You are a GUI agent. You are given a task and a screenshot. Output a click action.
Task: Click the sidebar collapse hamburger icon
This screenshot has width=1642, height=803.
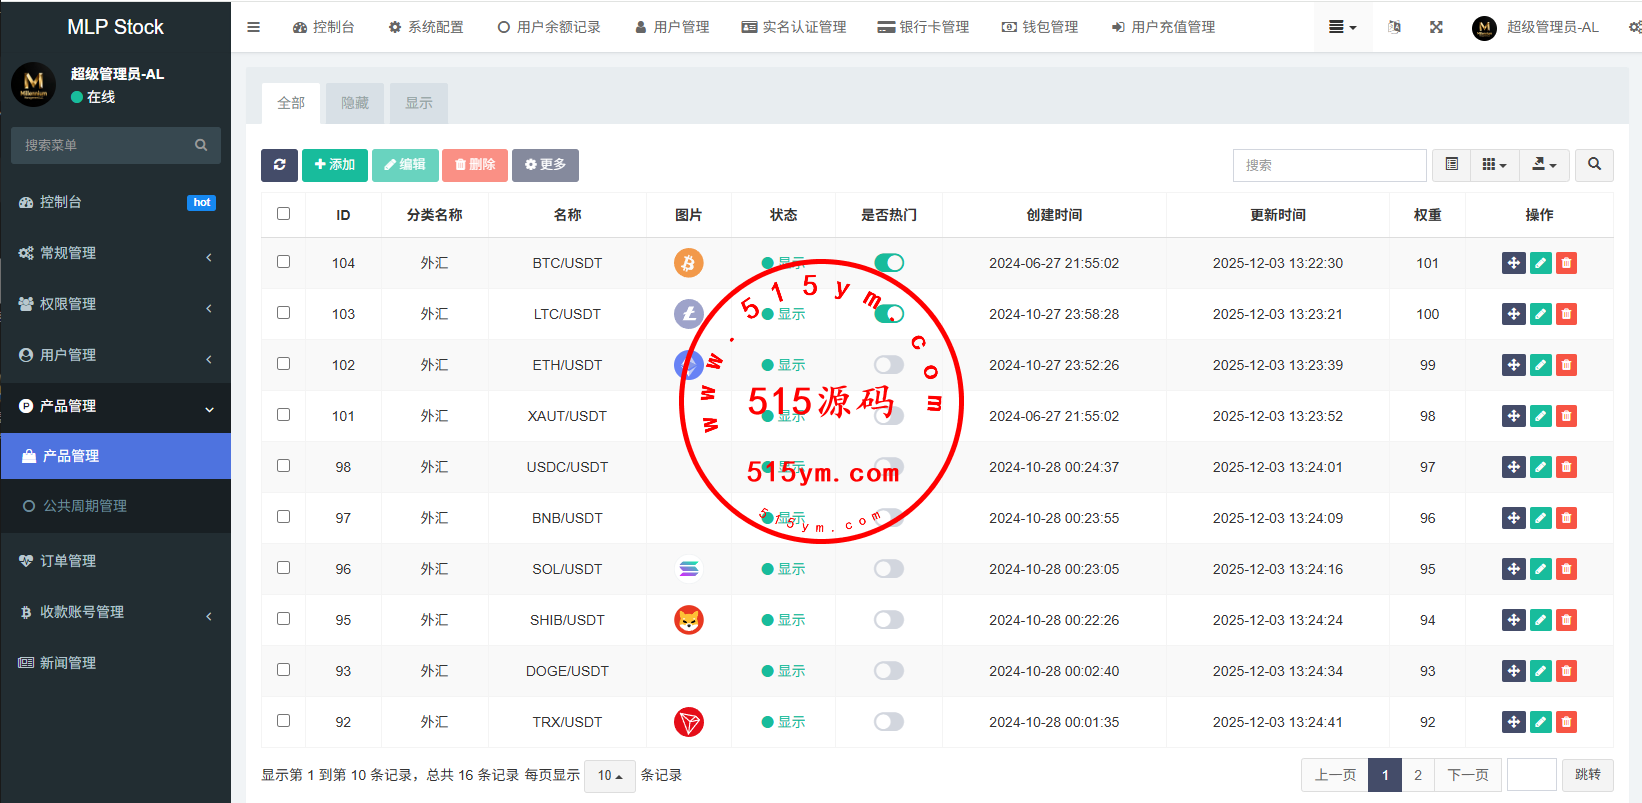coord(254,27)
